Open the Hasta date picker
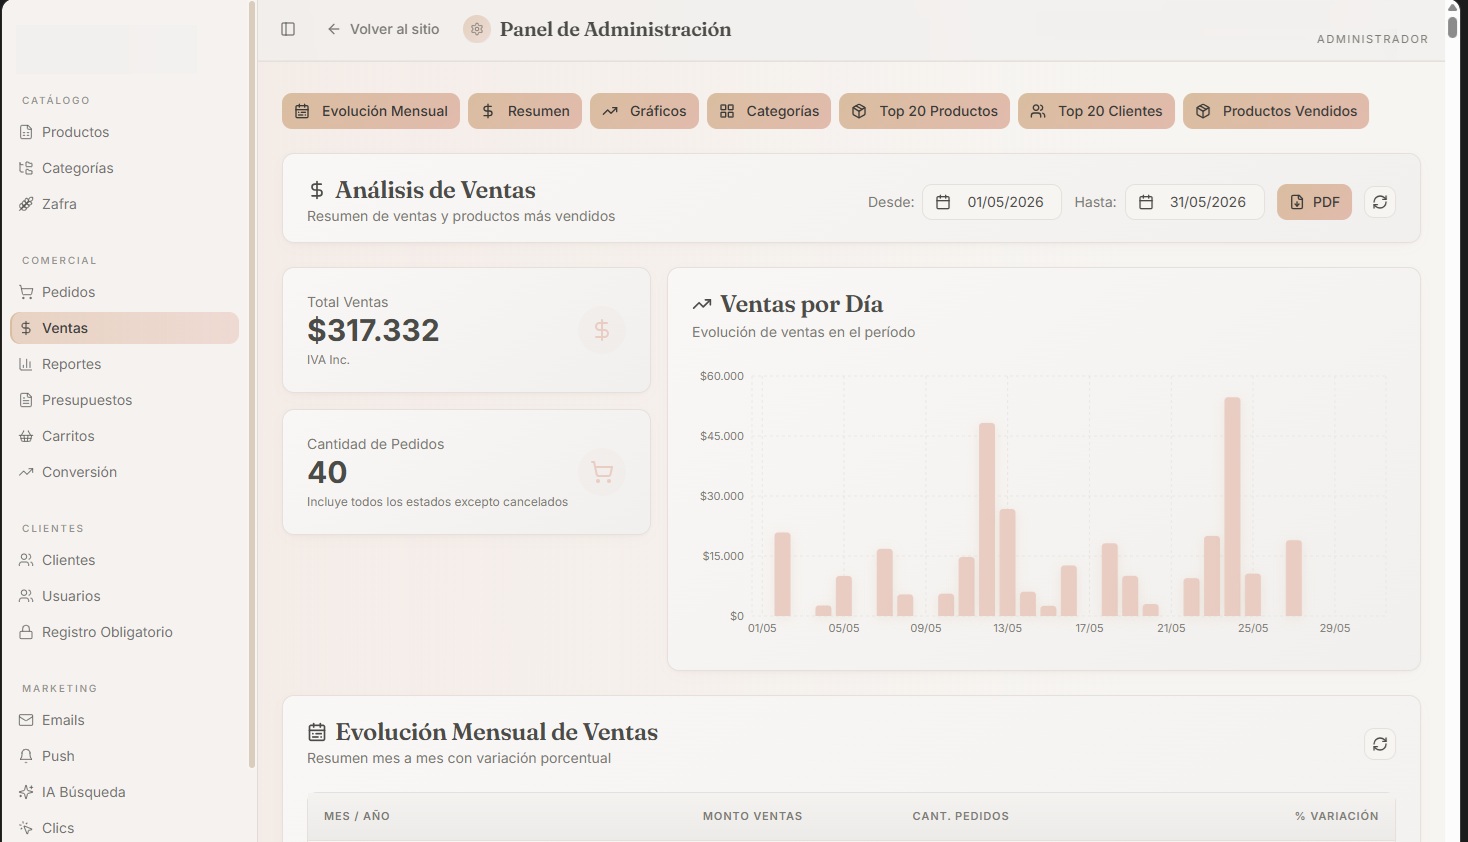Image resolution: width=1468 pixels, height=842 pixels. tap(1195, 202)
